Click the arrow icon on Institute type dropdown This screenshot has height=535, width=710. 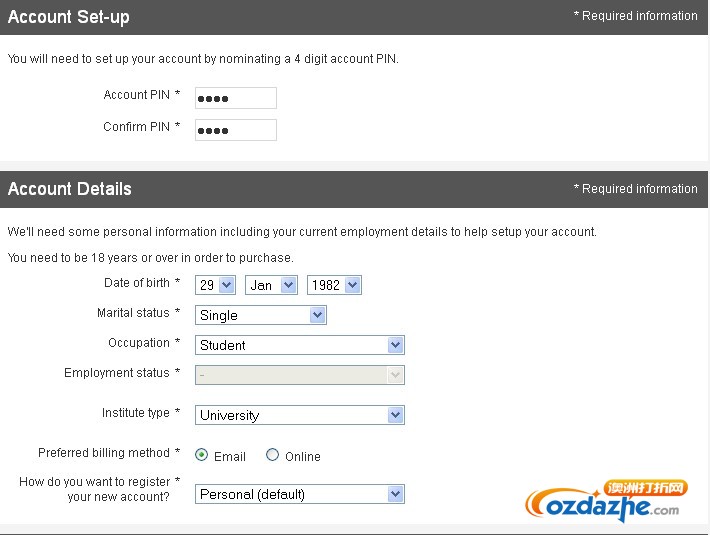click(395, 415)
